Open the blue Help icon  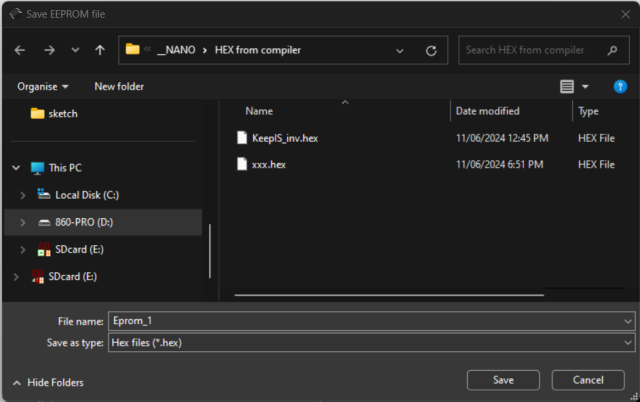click(620, 87)
